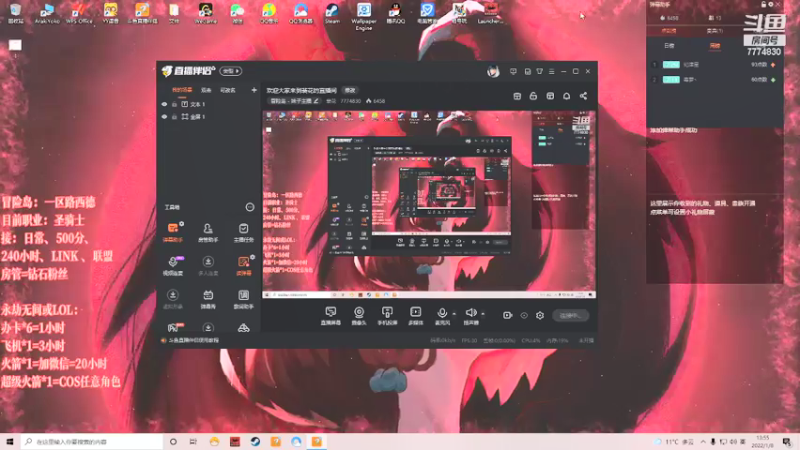Open the streaming tutorial link at bottom left

(x=194, y=340)
